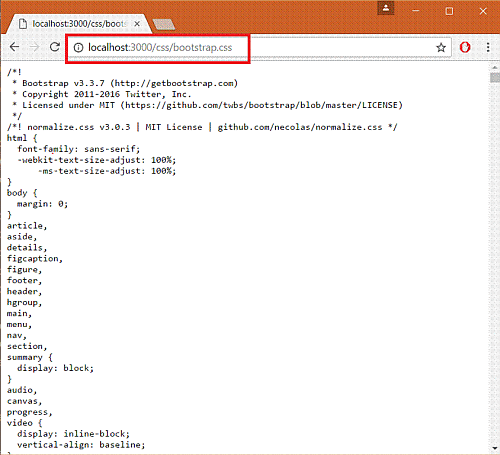Click the 'nav,' line
500x455 pixels.
17,336
